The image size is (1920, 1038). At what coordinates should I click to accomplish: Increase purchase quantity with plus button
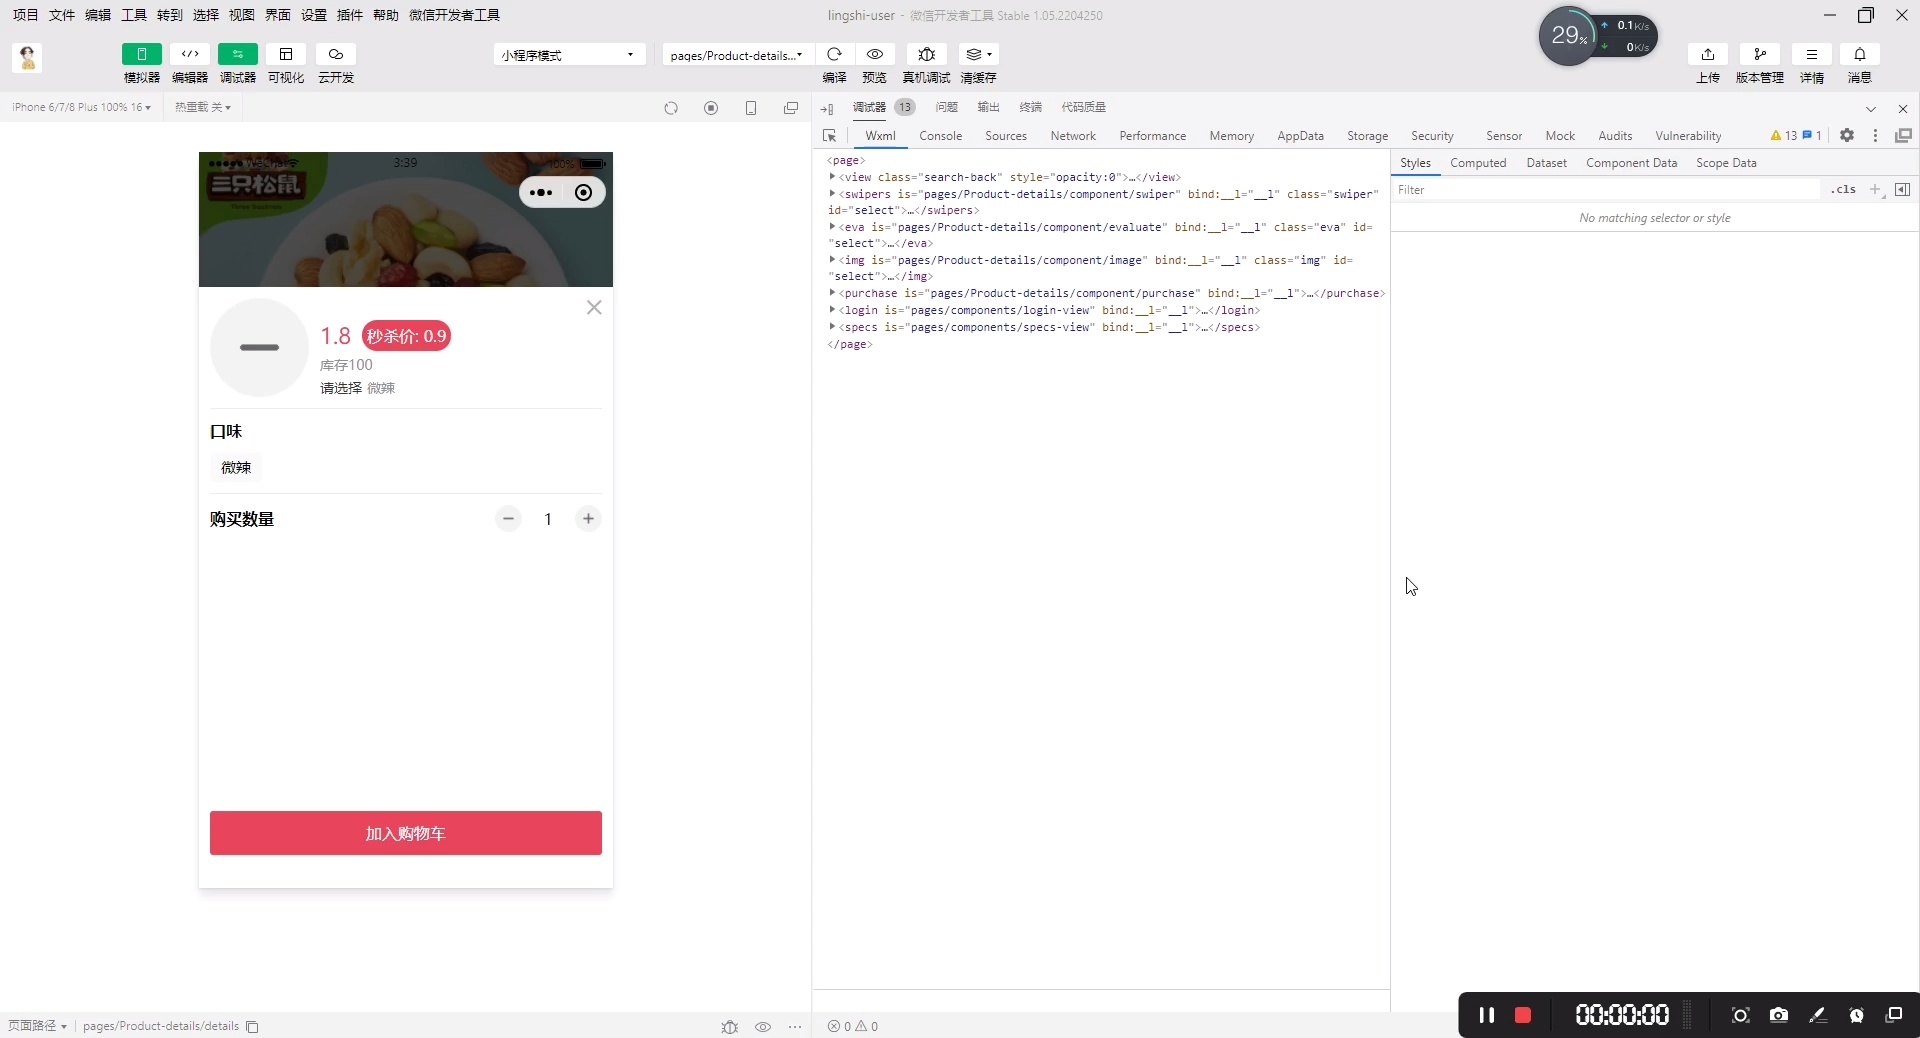pos(588,519)
